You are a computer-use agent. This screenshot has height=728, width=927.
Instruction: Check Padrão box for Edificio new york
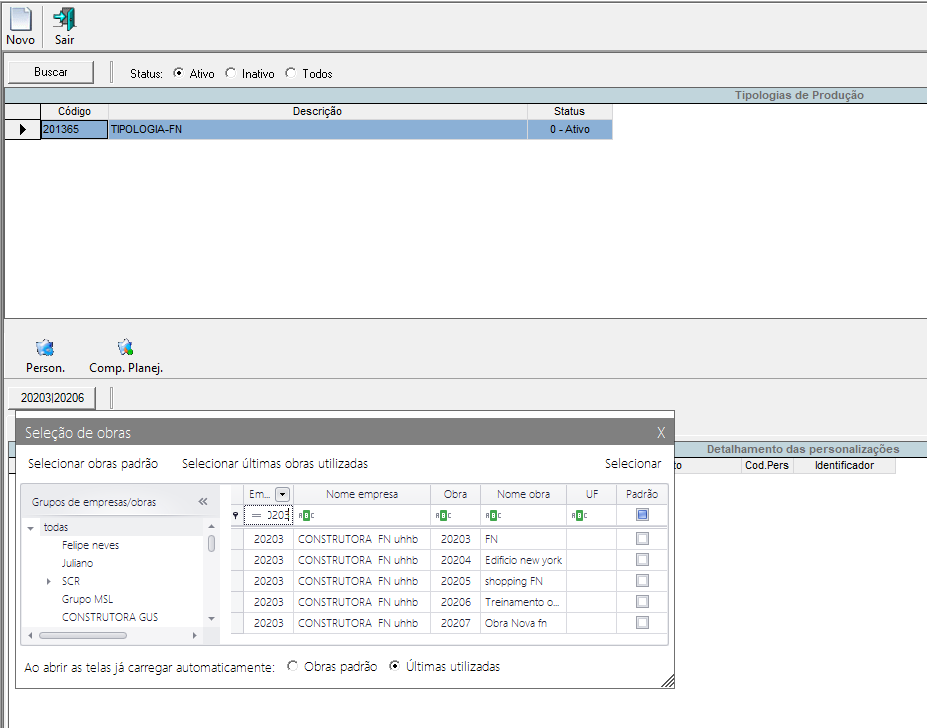pyautogui.click(x=642, y=560)
